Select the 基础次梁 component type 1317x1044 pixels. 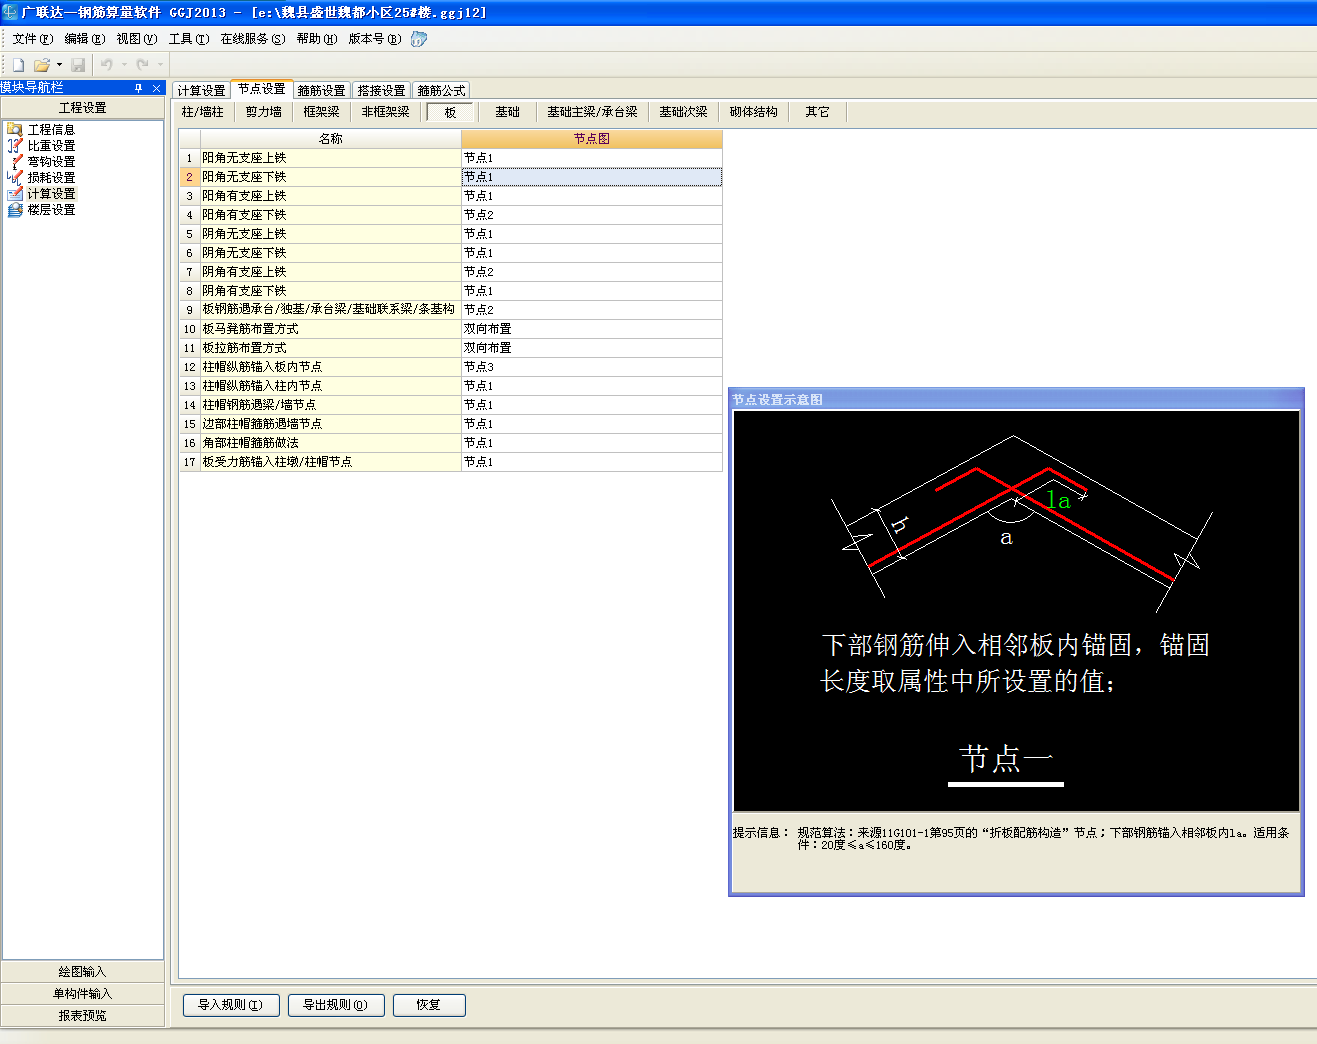tap(683, 112)
